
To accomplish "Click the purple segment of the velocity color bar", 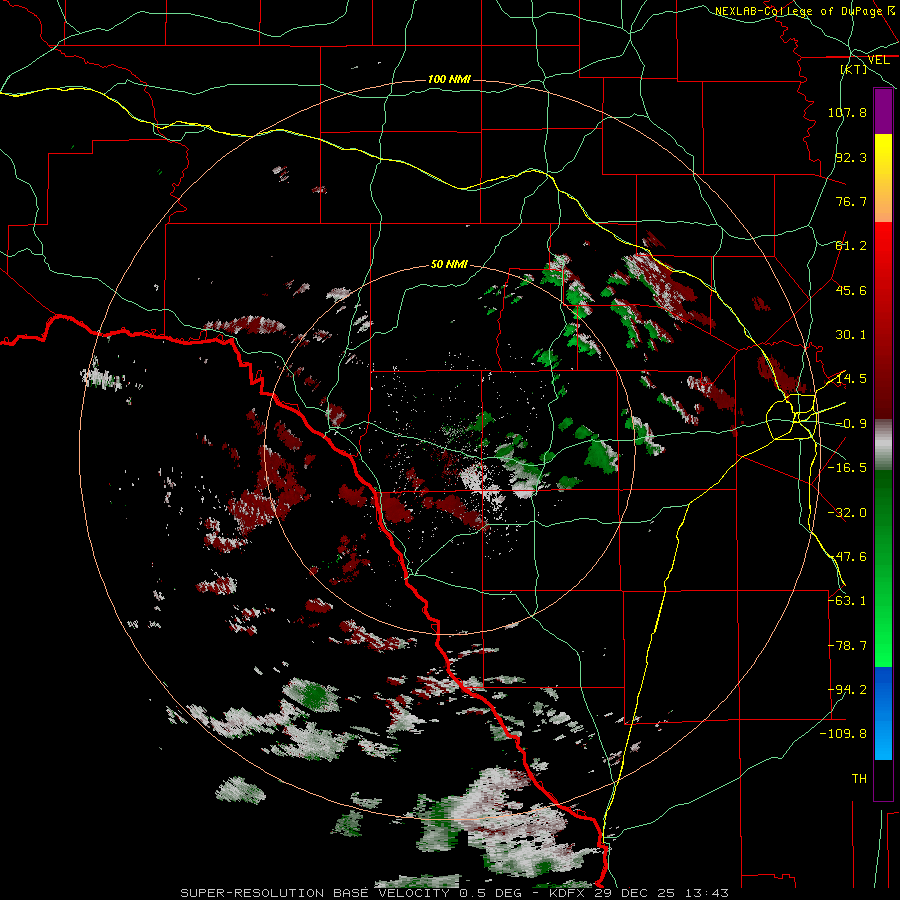I will pos(883,112).
